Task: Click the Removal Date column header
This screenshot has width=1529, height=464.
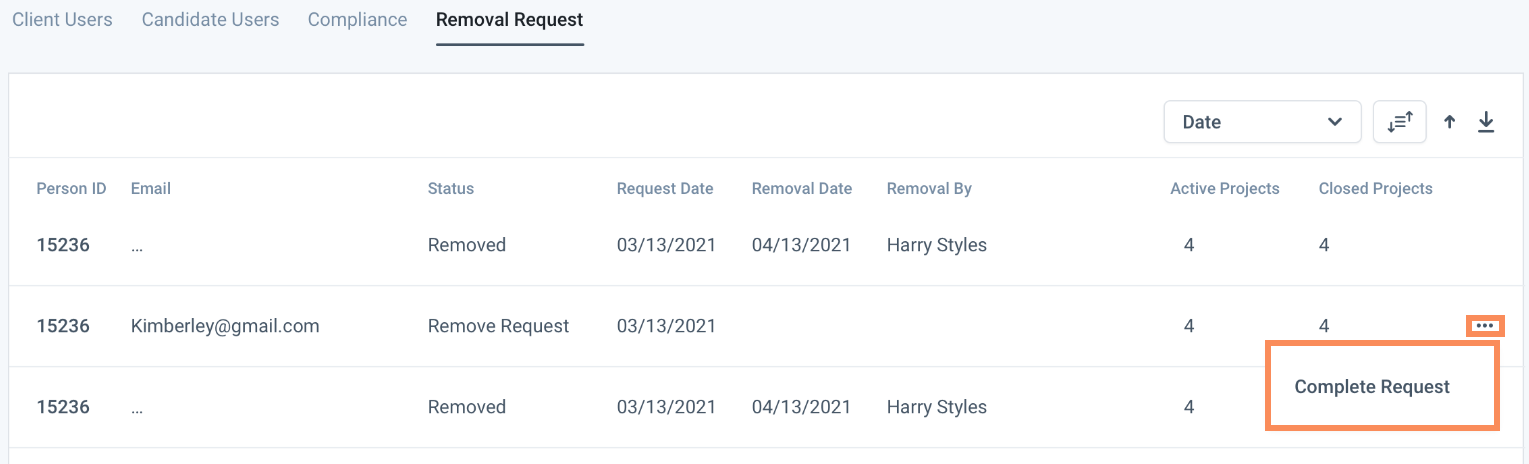Action: pos(802,189)
